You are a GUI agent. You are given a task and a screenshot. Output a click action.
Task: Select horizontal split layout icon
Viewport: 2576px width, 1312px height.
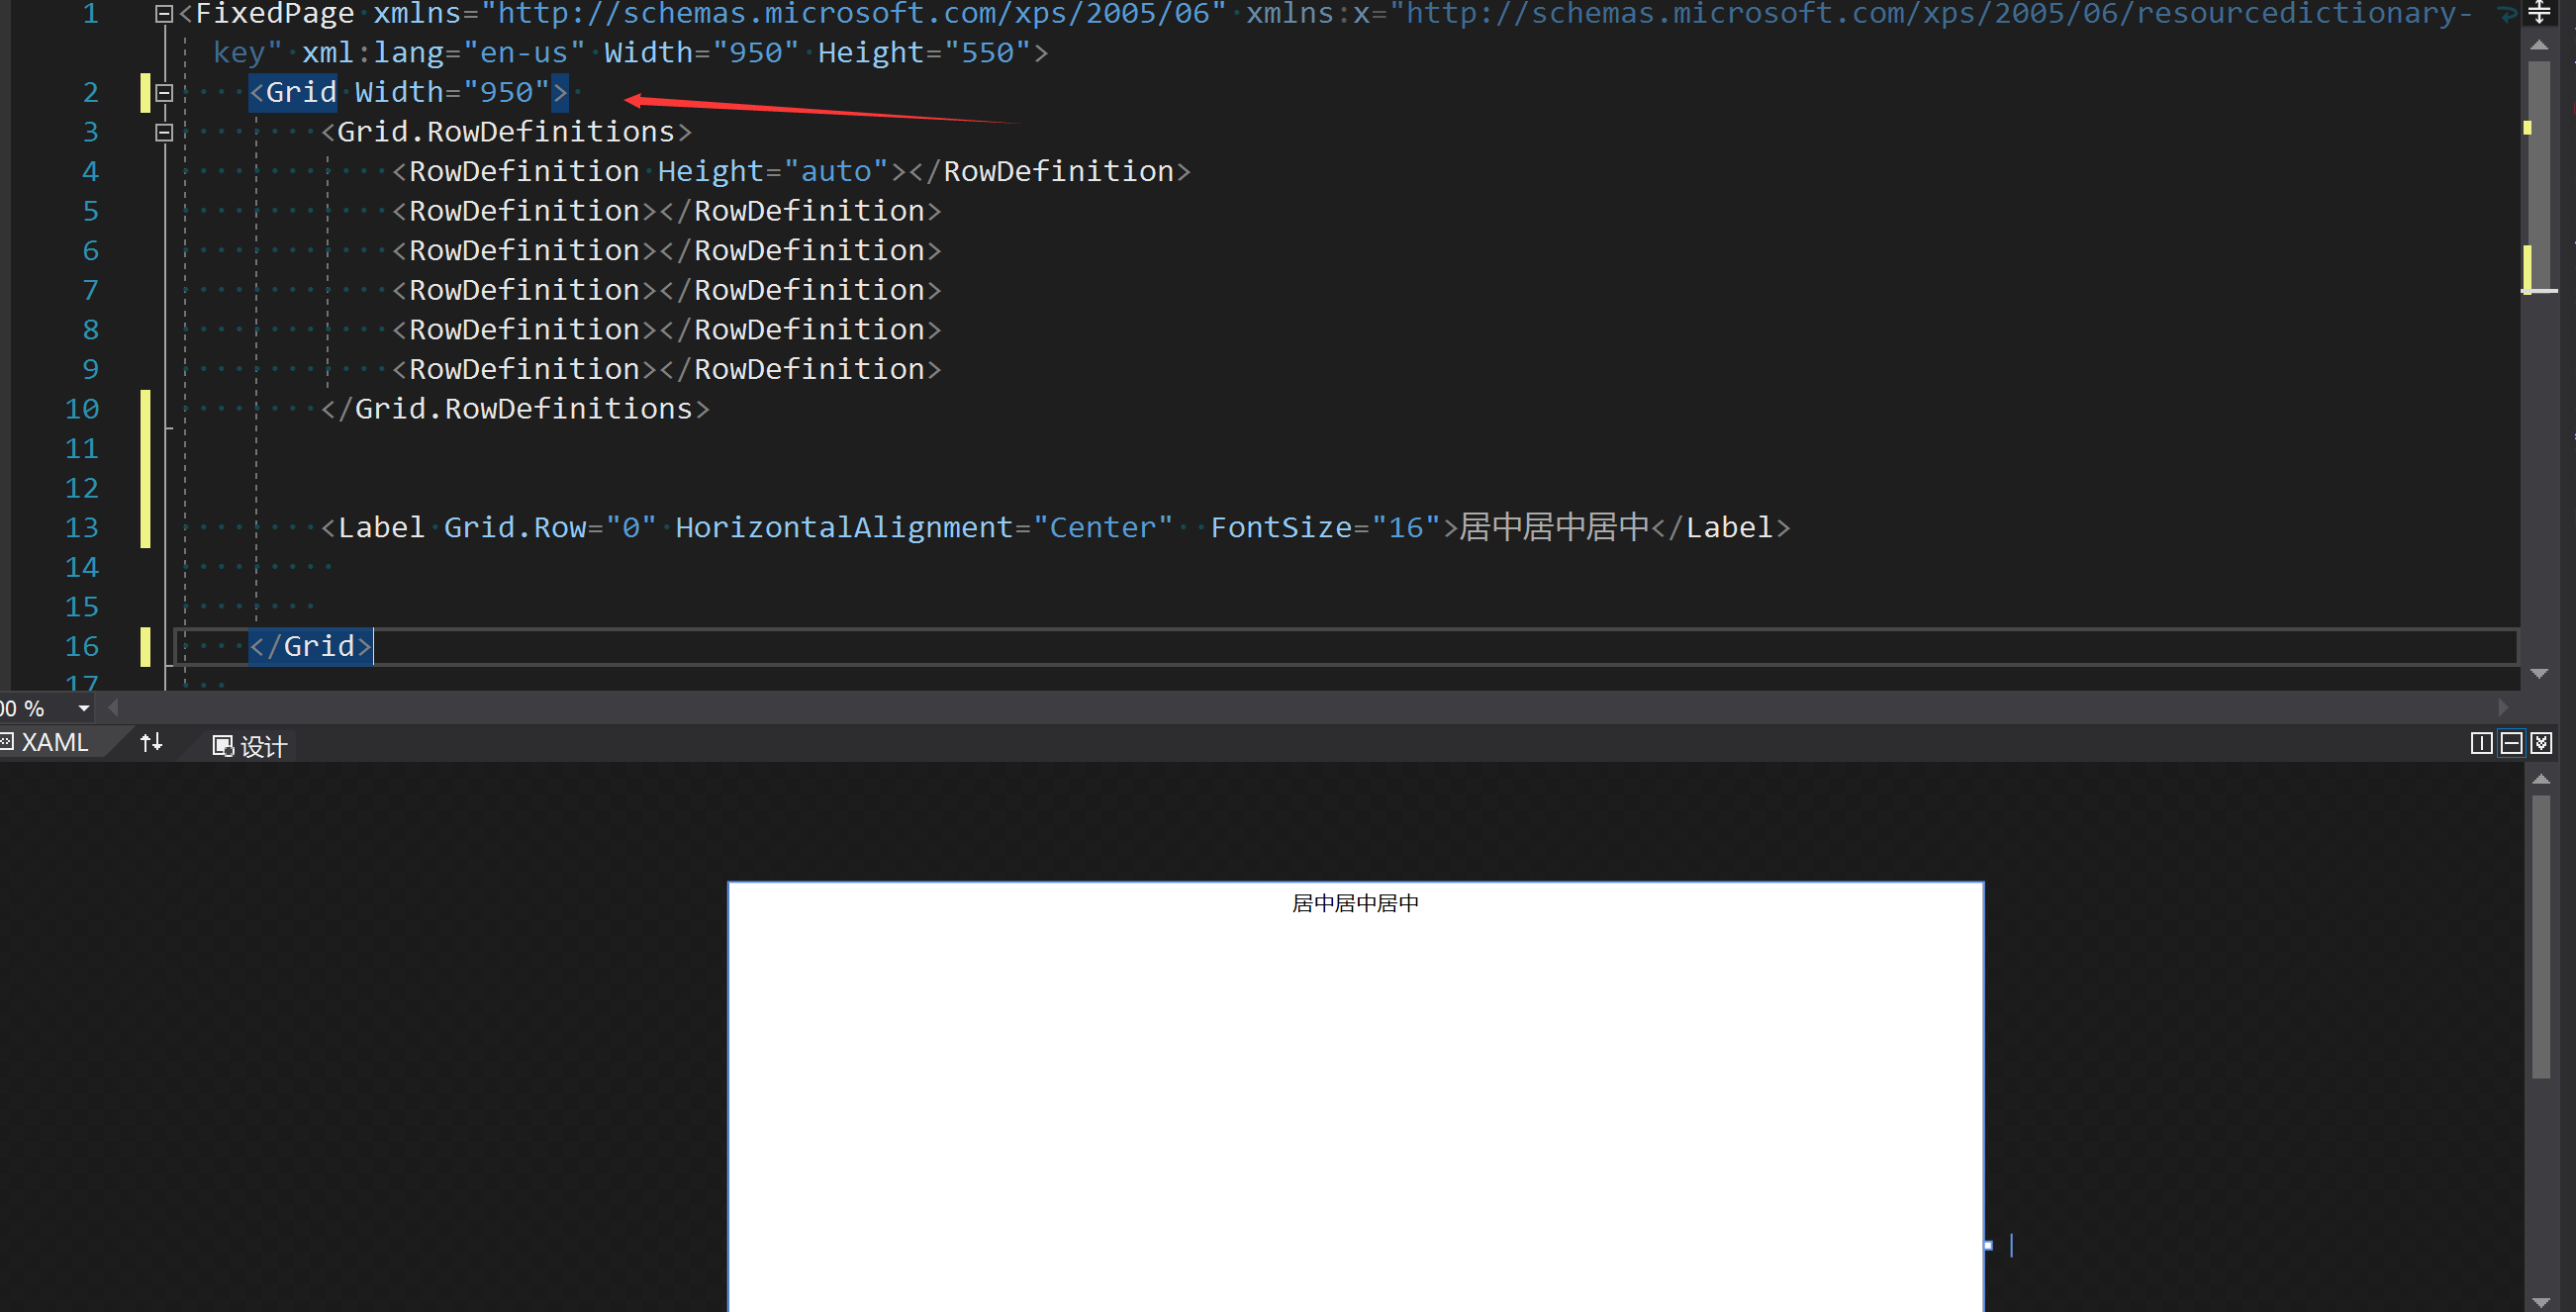click(x=2511, y=743)
